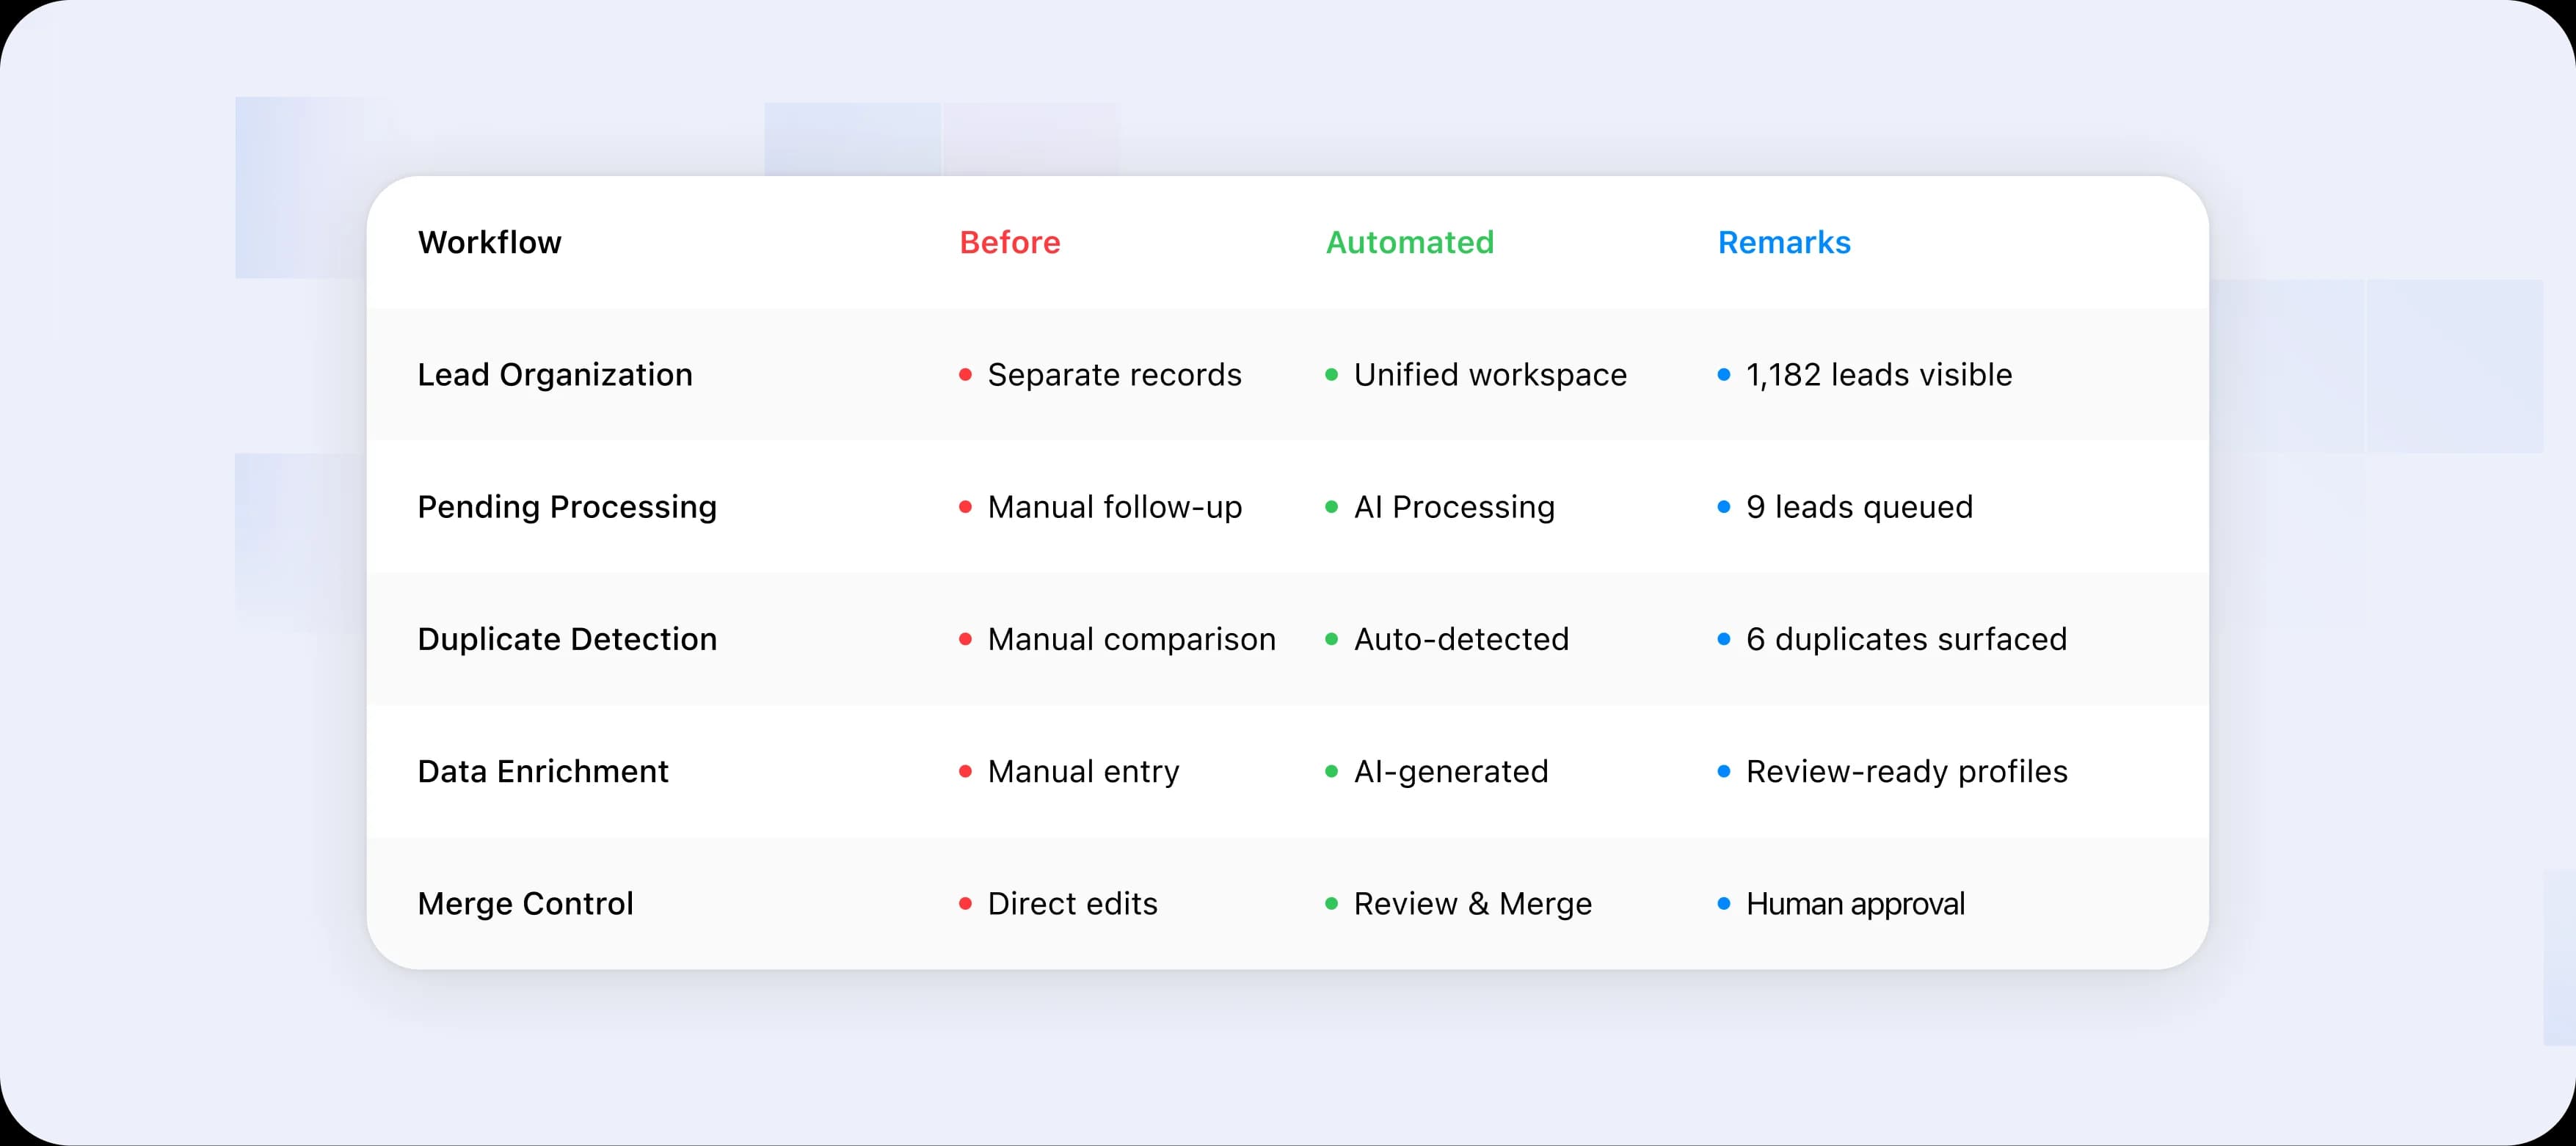
Task: Click the green dot beside 'Auto-detected'
Action: [x=1331, y=639]
